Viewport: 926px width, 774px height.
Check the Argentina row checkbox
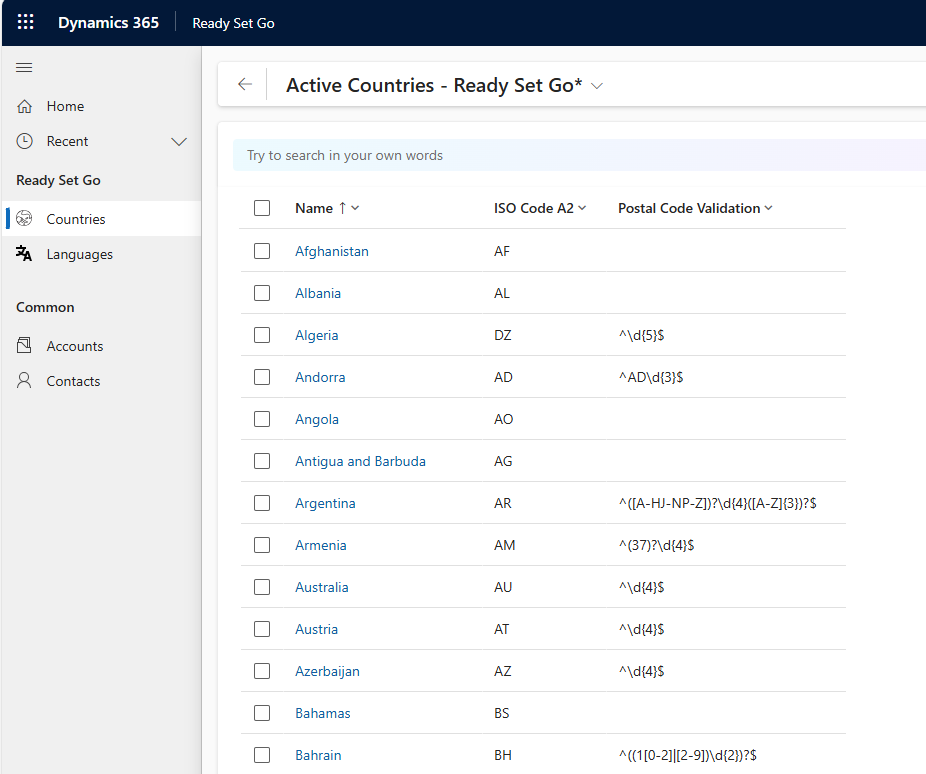pyautogui.click(x=262, y=503)
